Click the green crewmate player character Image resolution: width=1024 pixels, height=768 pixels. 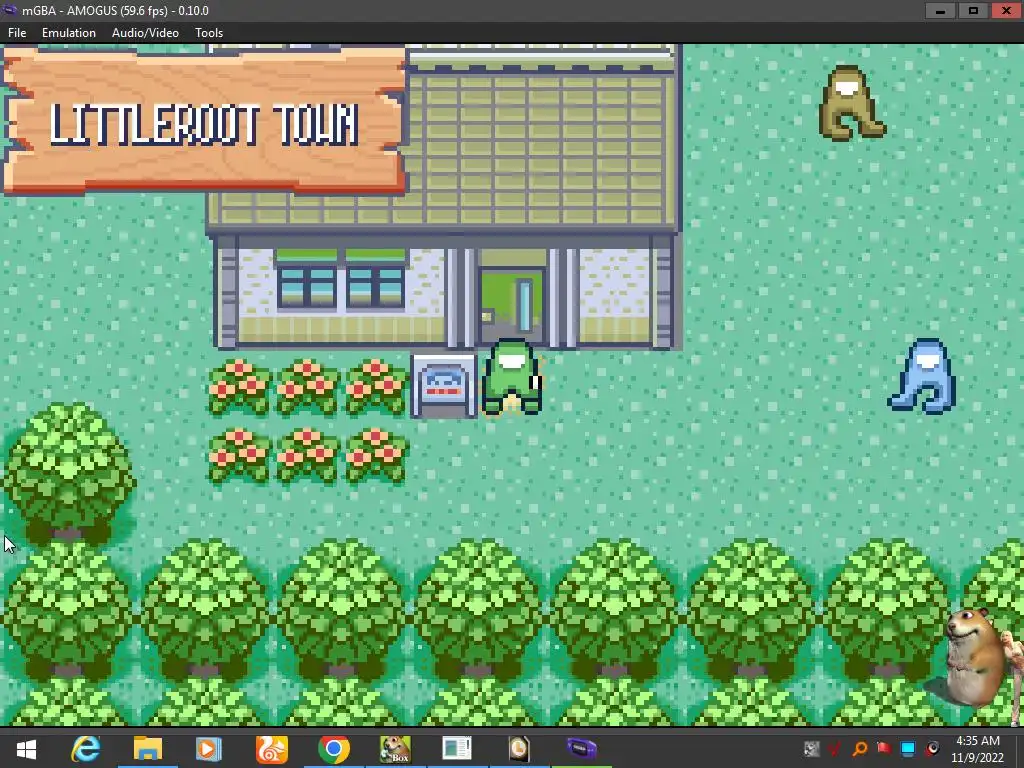point(511,377)
